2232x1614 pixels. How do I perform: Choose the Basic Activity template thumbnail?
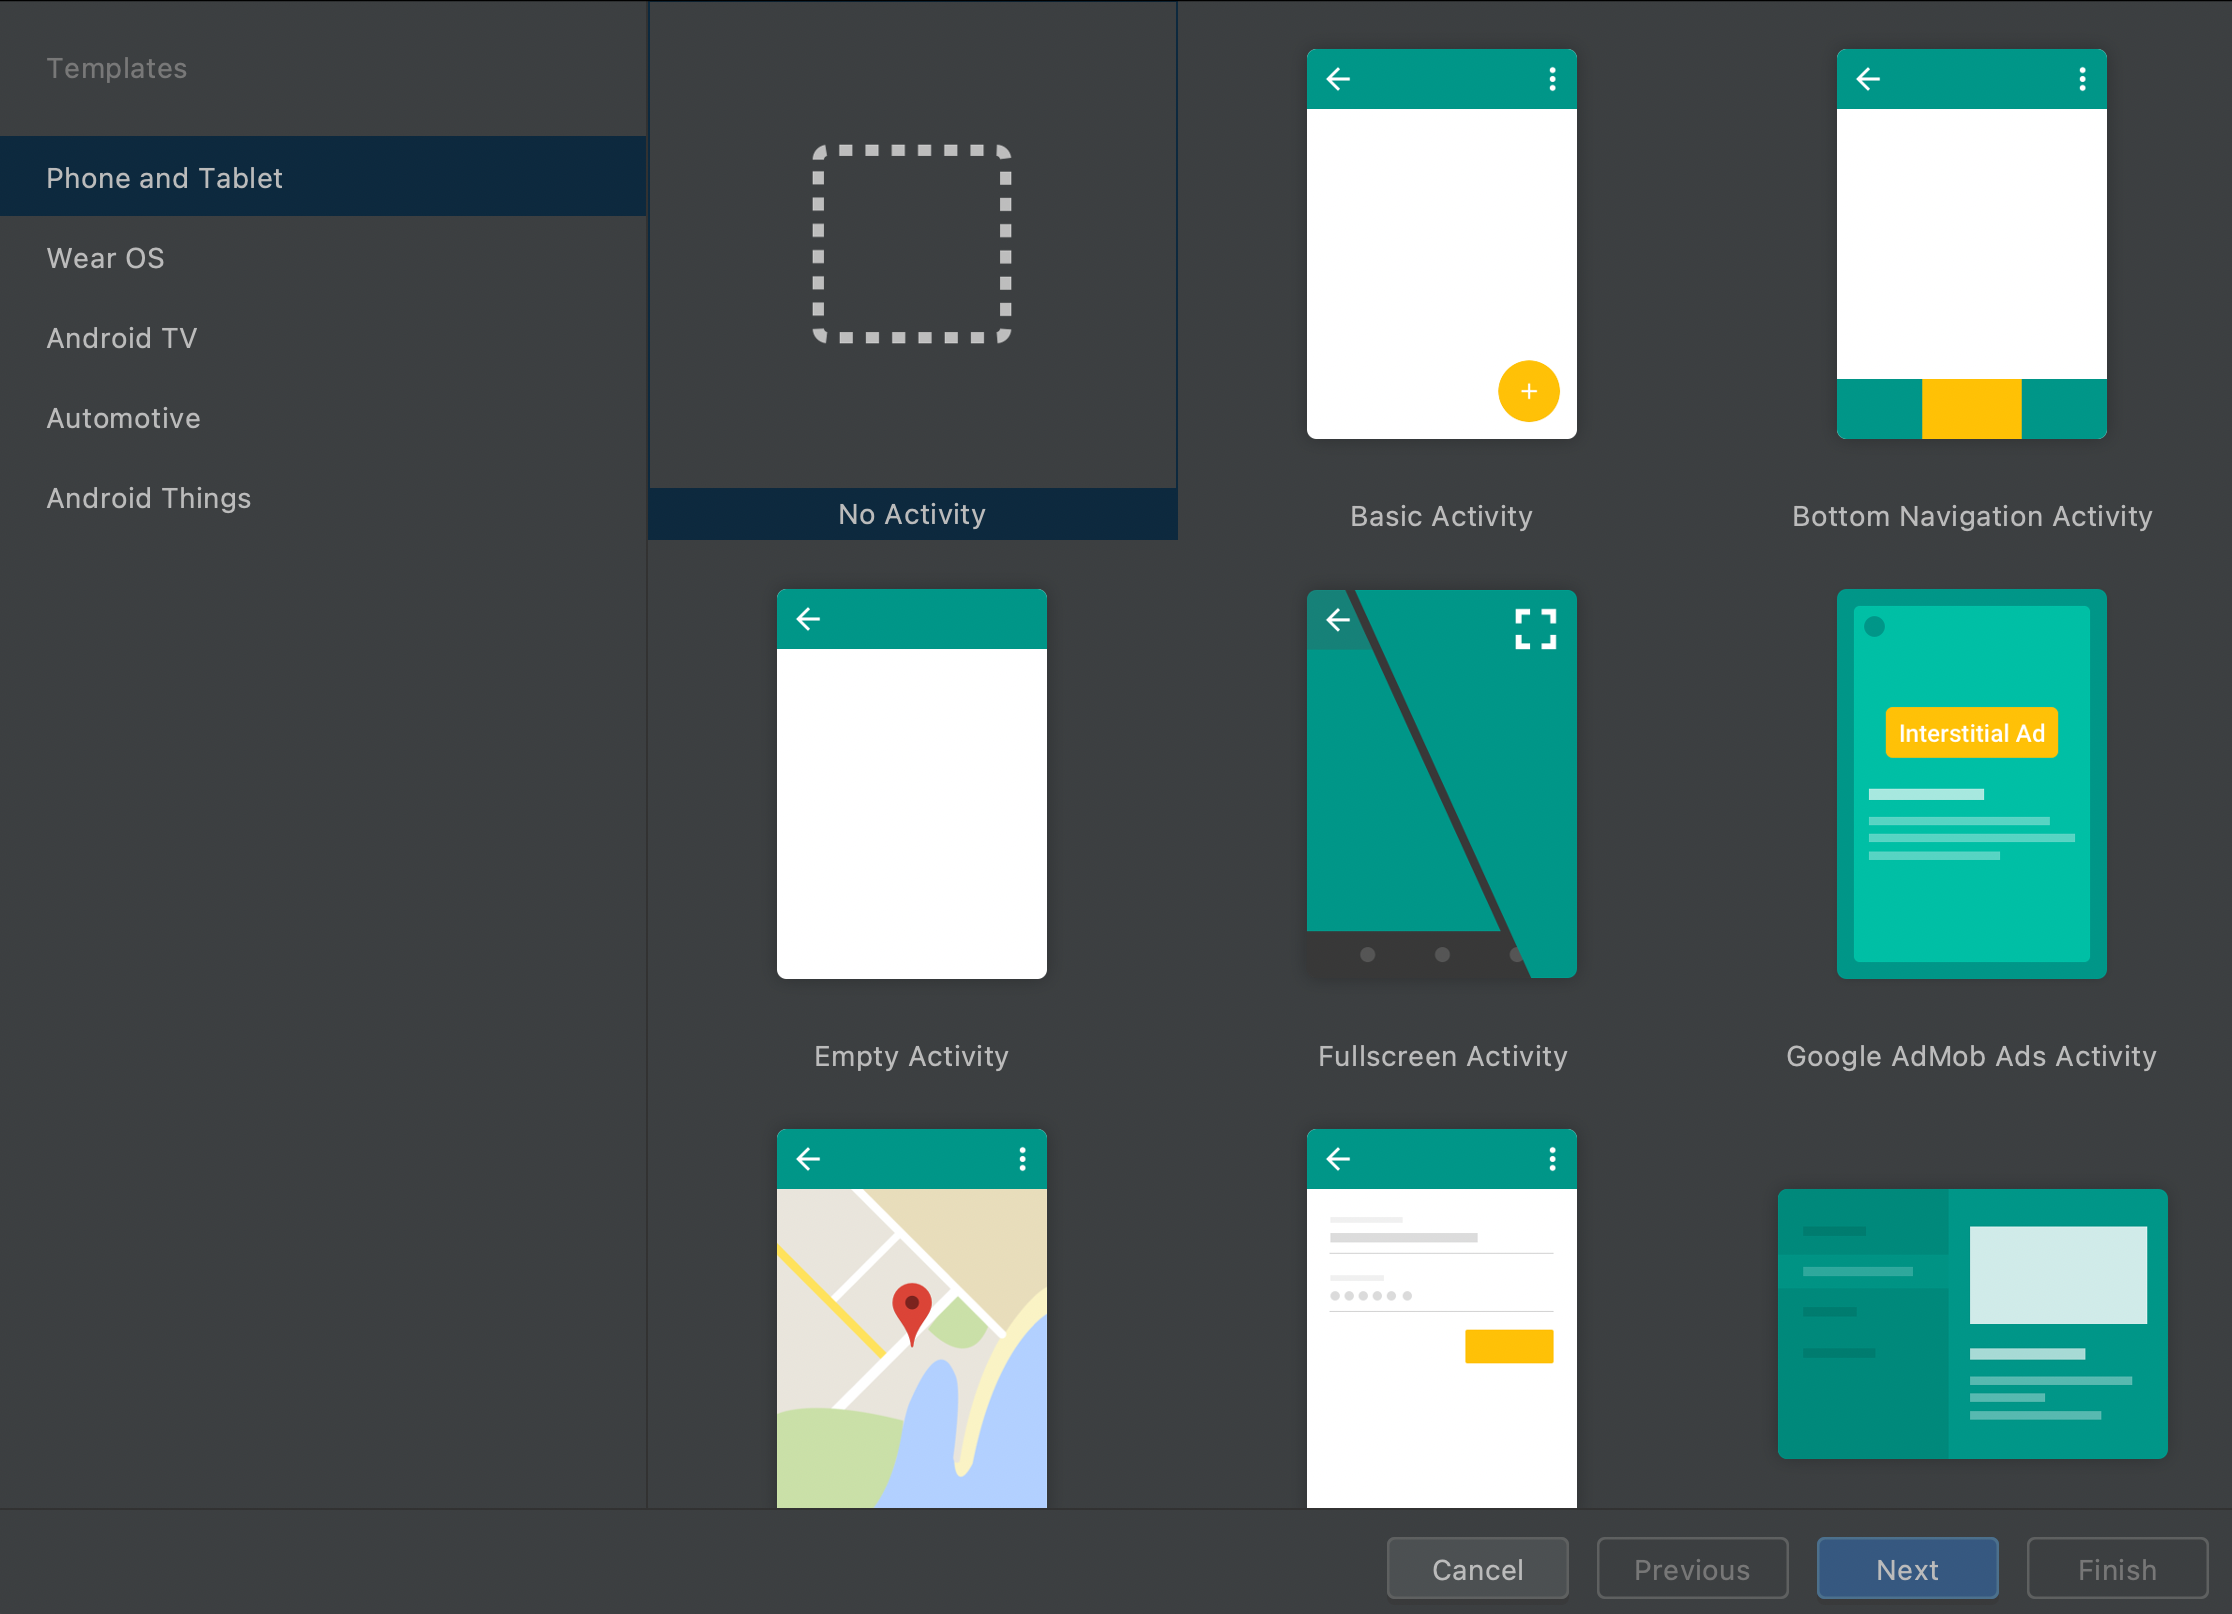pos(1441,244)
